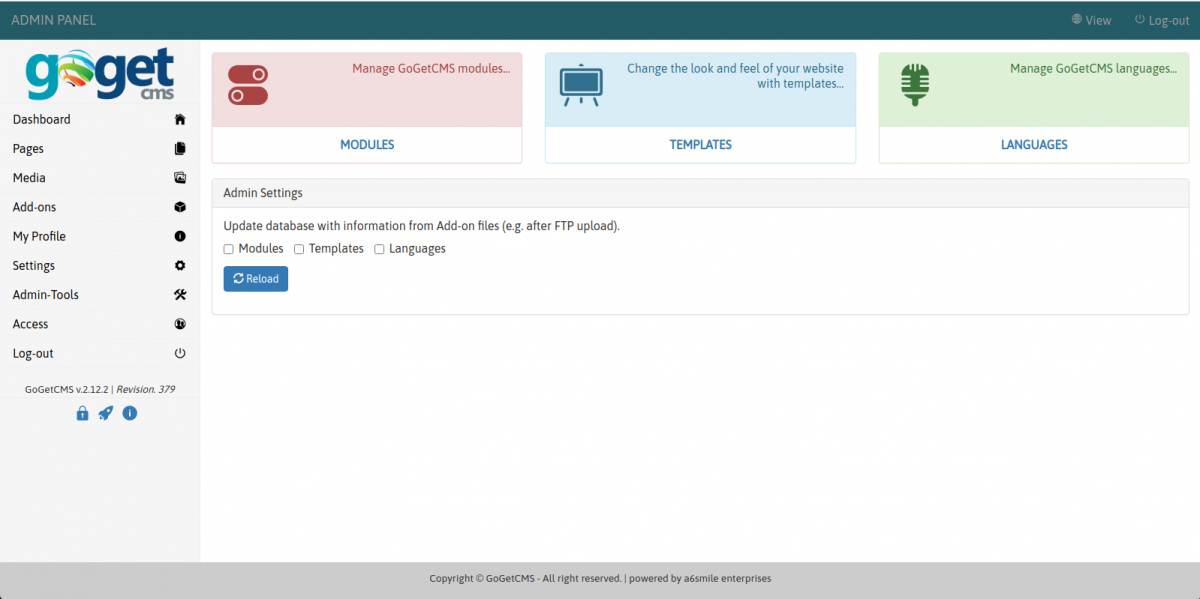
Task: Click the blue rocket icon below version
Action: pyautogui.click(x=106, y=413)
